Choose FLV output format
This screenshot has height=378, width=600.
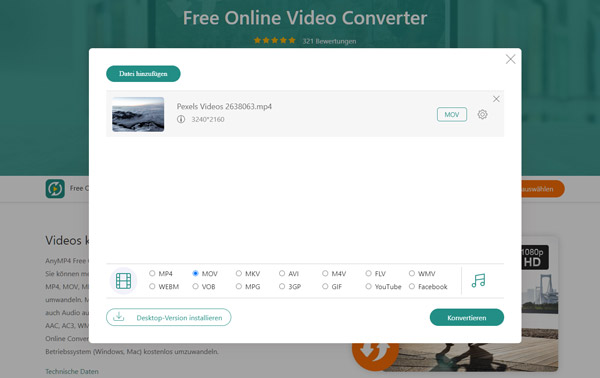click(x=368, y=273)
